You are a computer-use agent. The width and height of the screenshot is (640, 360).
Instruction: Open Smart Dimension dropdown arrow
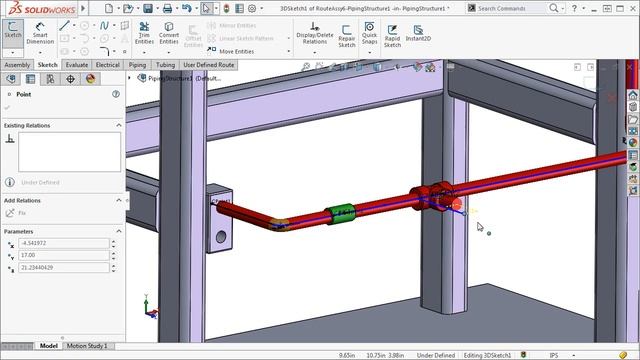(40, 53)
